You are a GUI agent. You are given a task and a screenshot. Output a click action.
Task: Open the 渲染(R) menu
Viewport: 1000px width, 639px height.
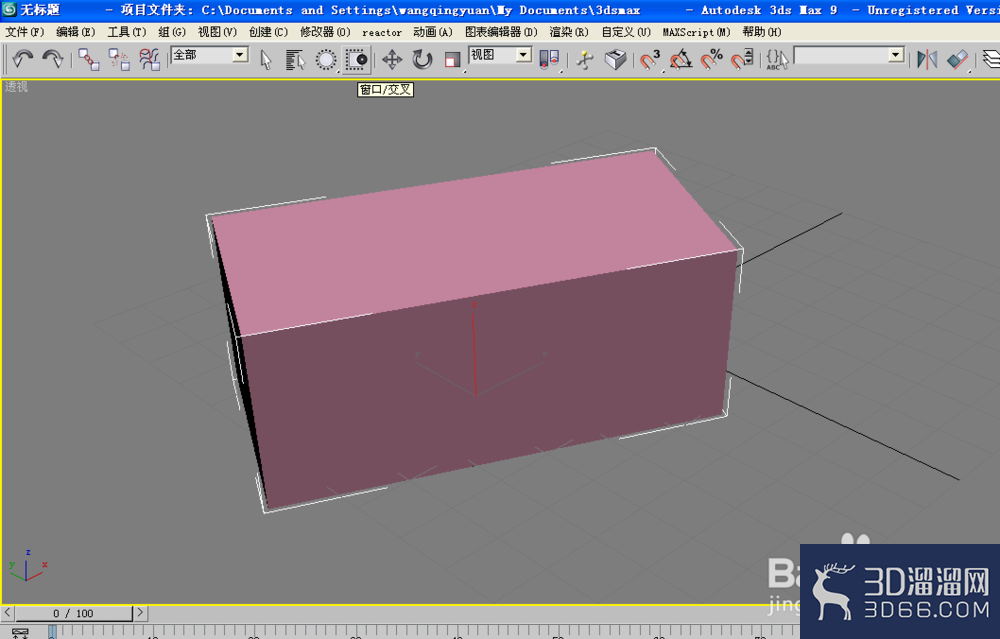pos(569,32)
